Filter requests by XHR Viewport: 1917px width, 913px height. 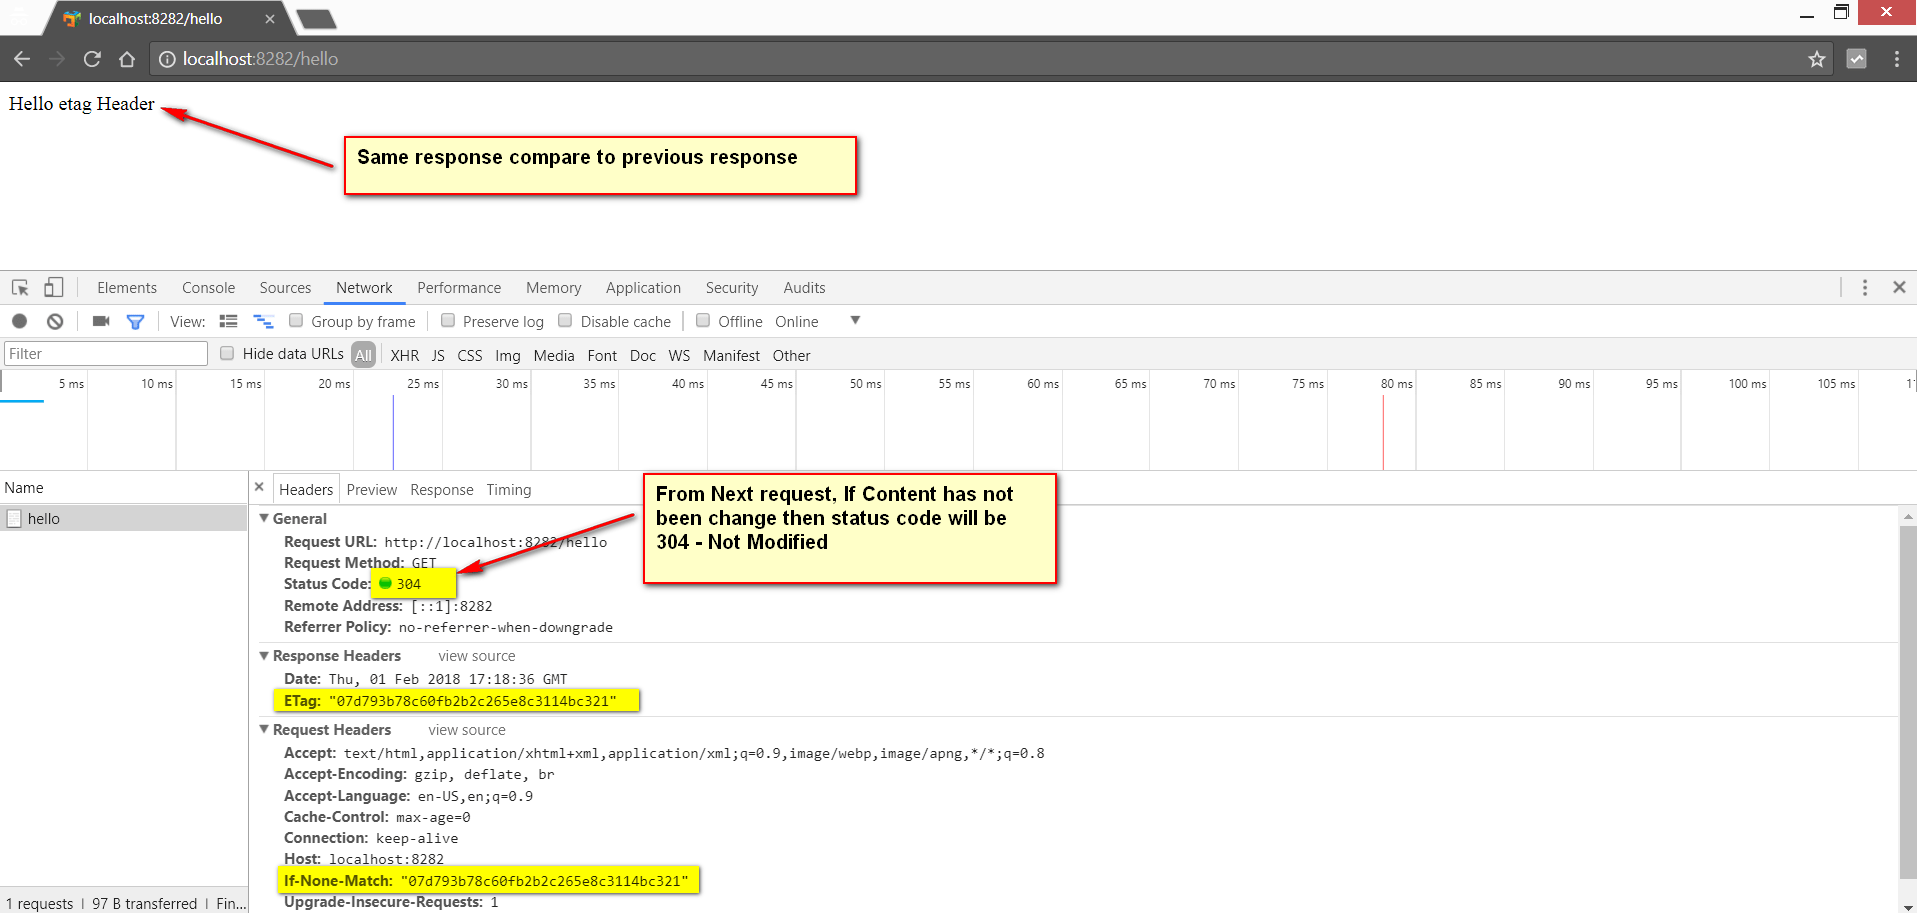[x=405, y=355]
